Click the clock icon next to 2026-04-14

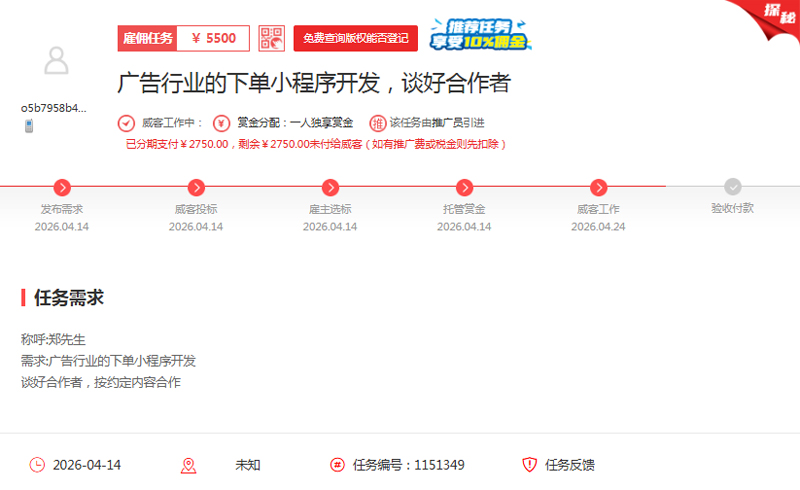[x=37, y=465]
